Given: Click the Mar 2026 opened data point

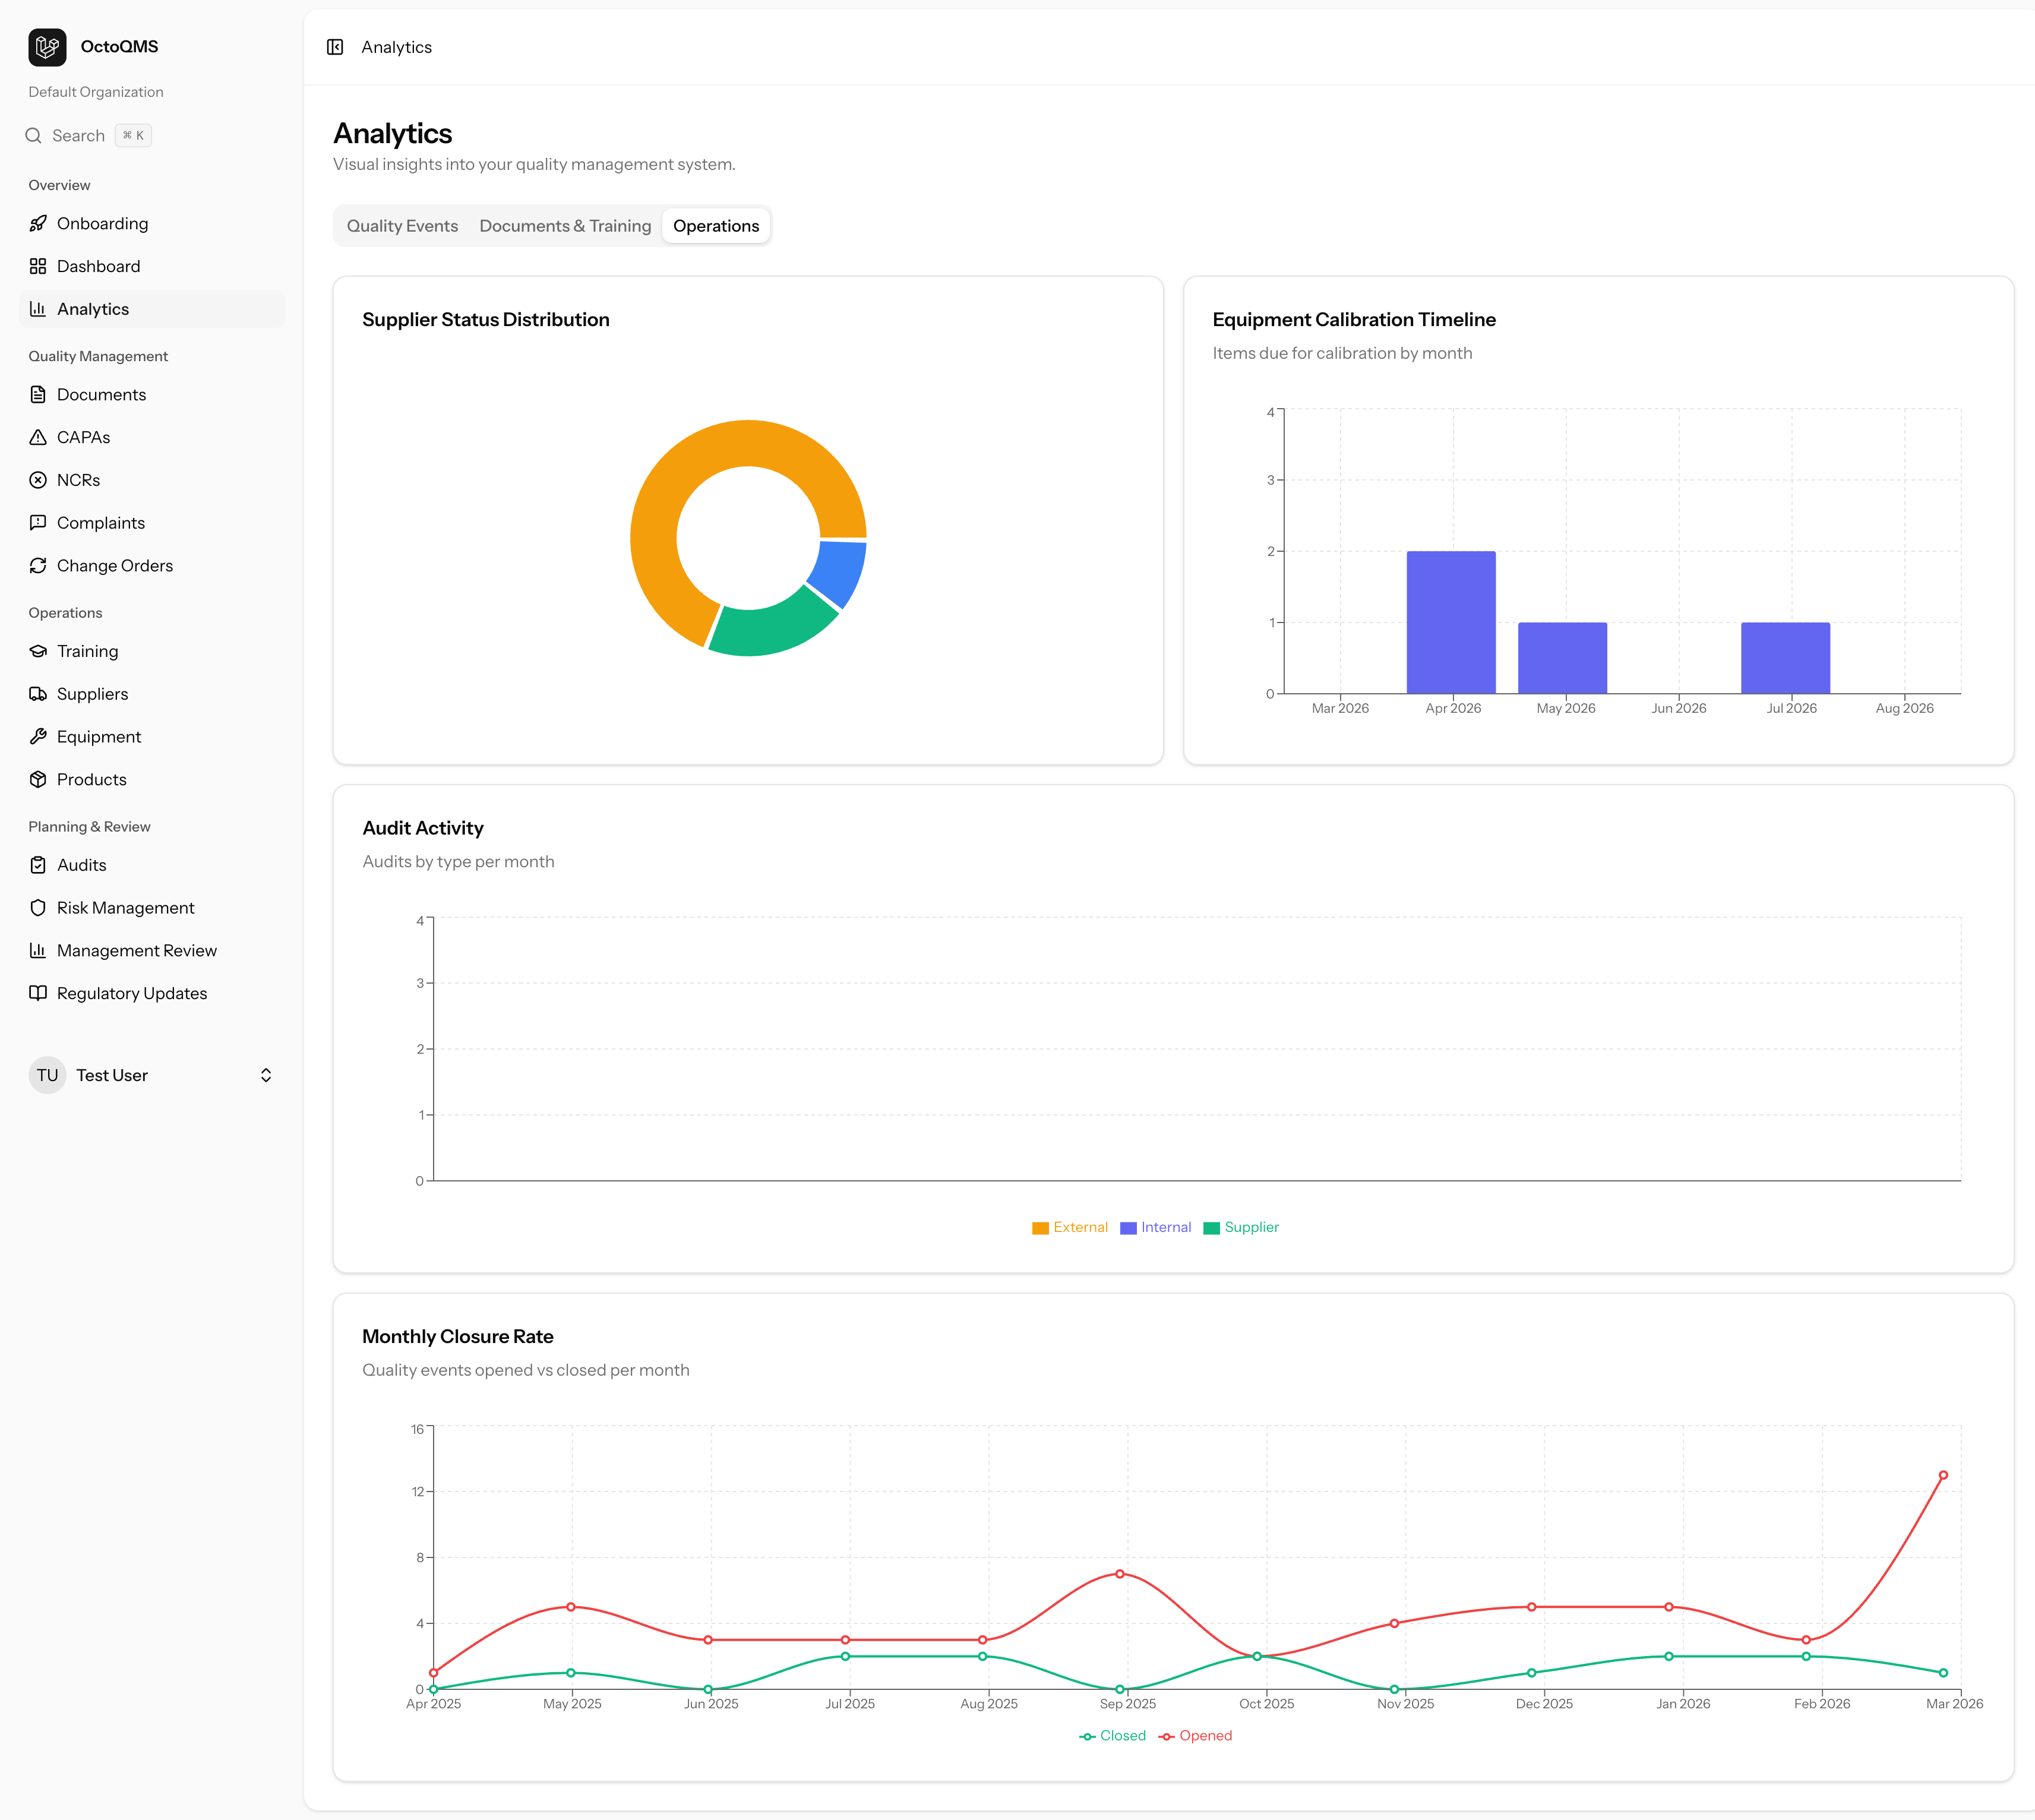Looking at the screenshot, I should 1943,1475.
